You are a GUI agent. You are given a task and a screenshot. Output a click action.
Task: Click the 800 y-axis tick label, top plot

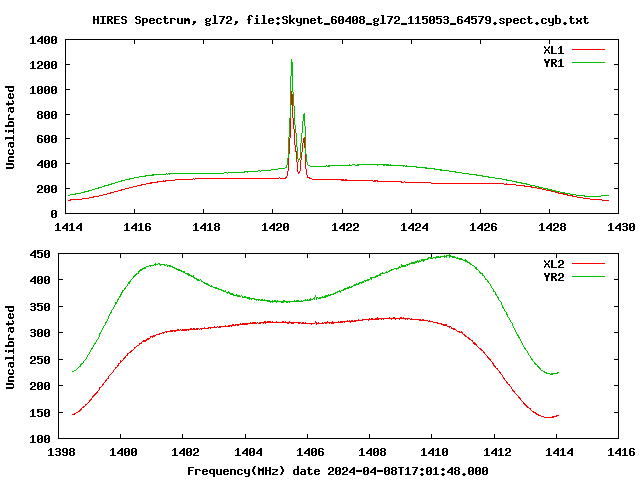(x=47, y=115)
